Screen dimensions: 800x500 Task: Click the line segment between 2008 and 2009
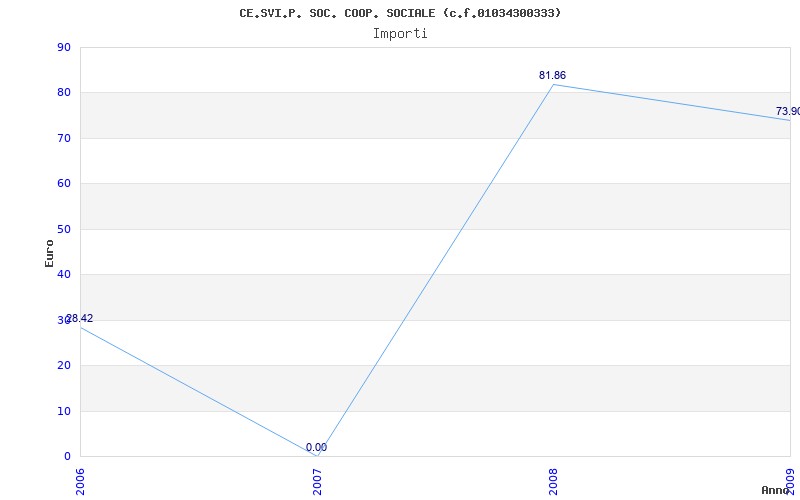click(672, 103)
